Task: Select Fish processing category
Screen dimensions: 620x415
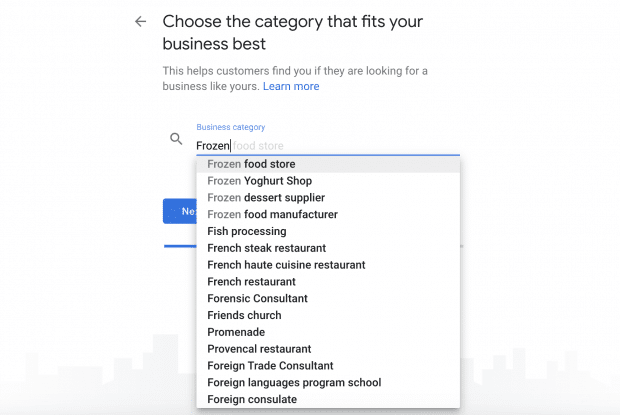Action: coord(246,232)
